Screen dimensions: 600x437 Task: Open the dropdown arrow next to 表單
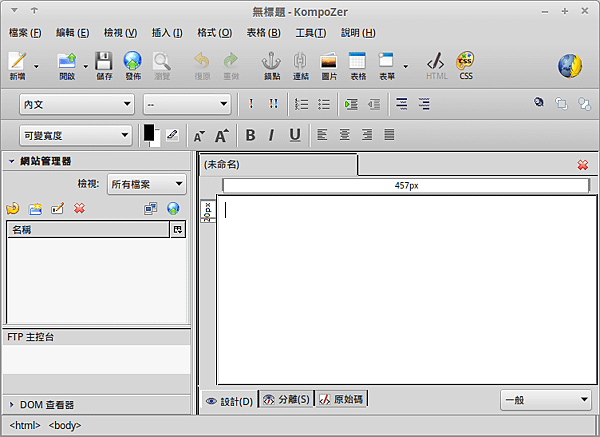406,66
